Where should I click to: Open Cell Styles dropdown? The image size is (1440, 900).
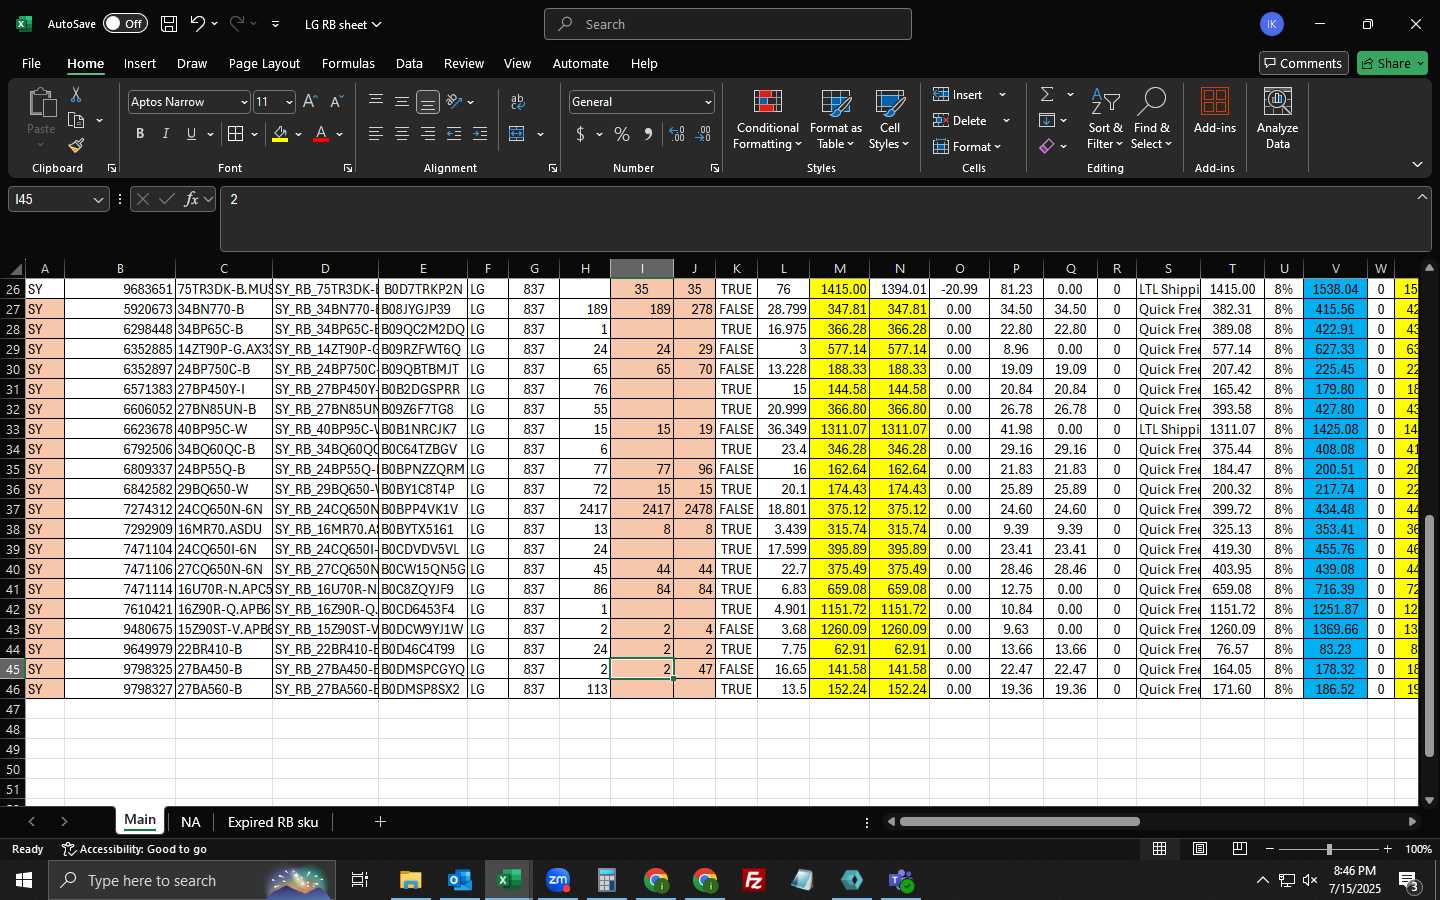(x=889, y=120)
